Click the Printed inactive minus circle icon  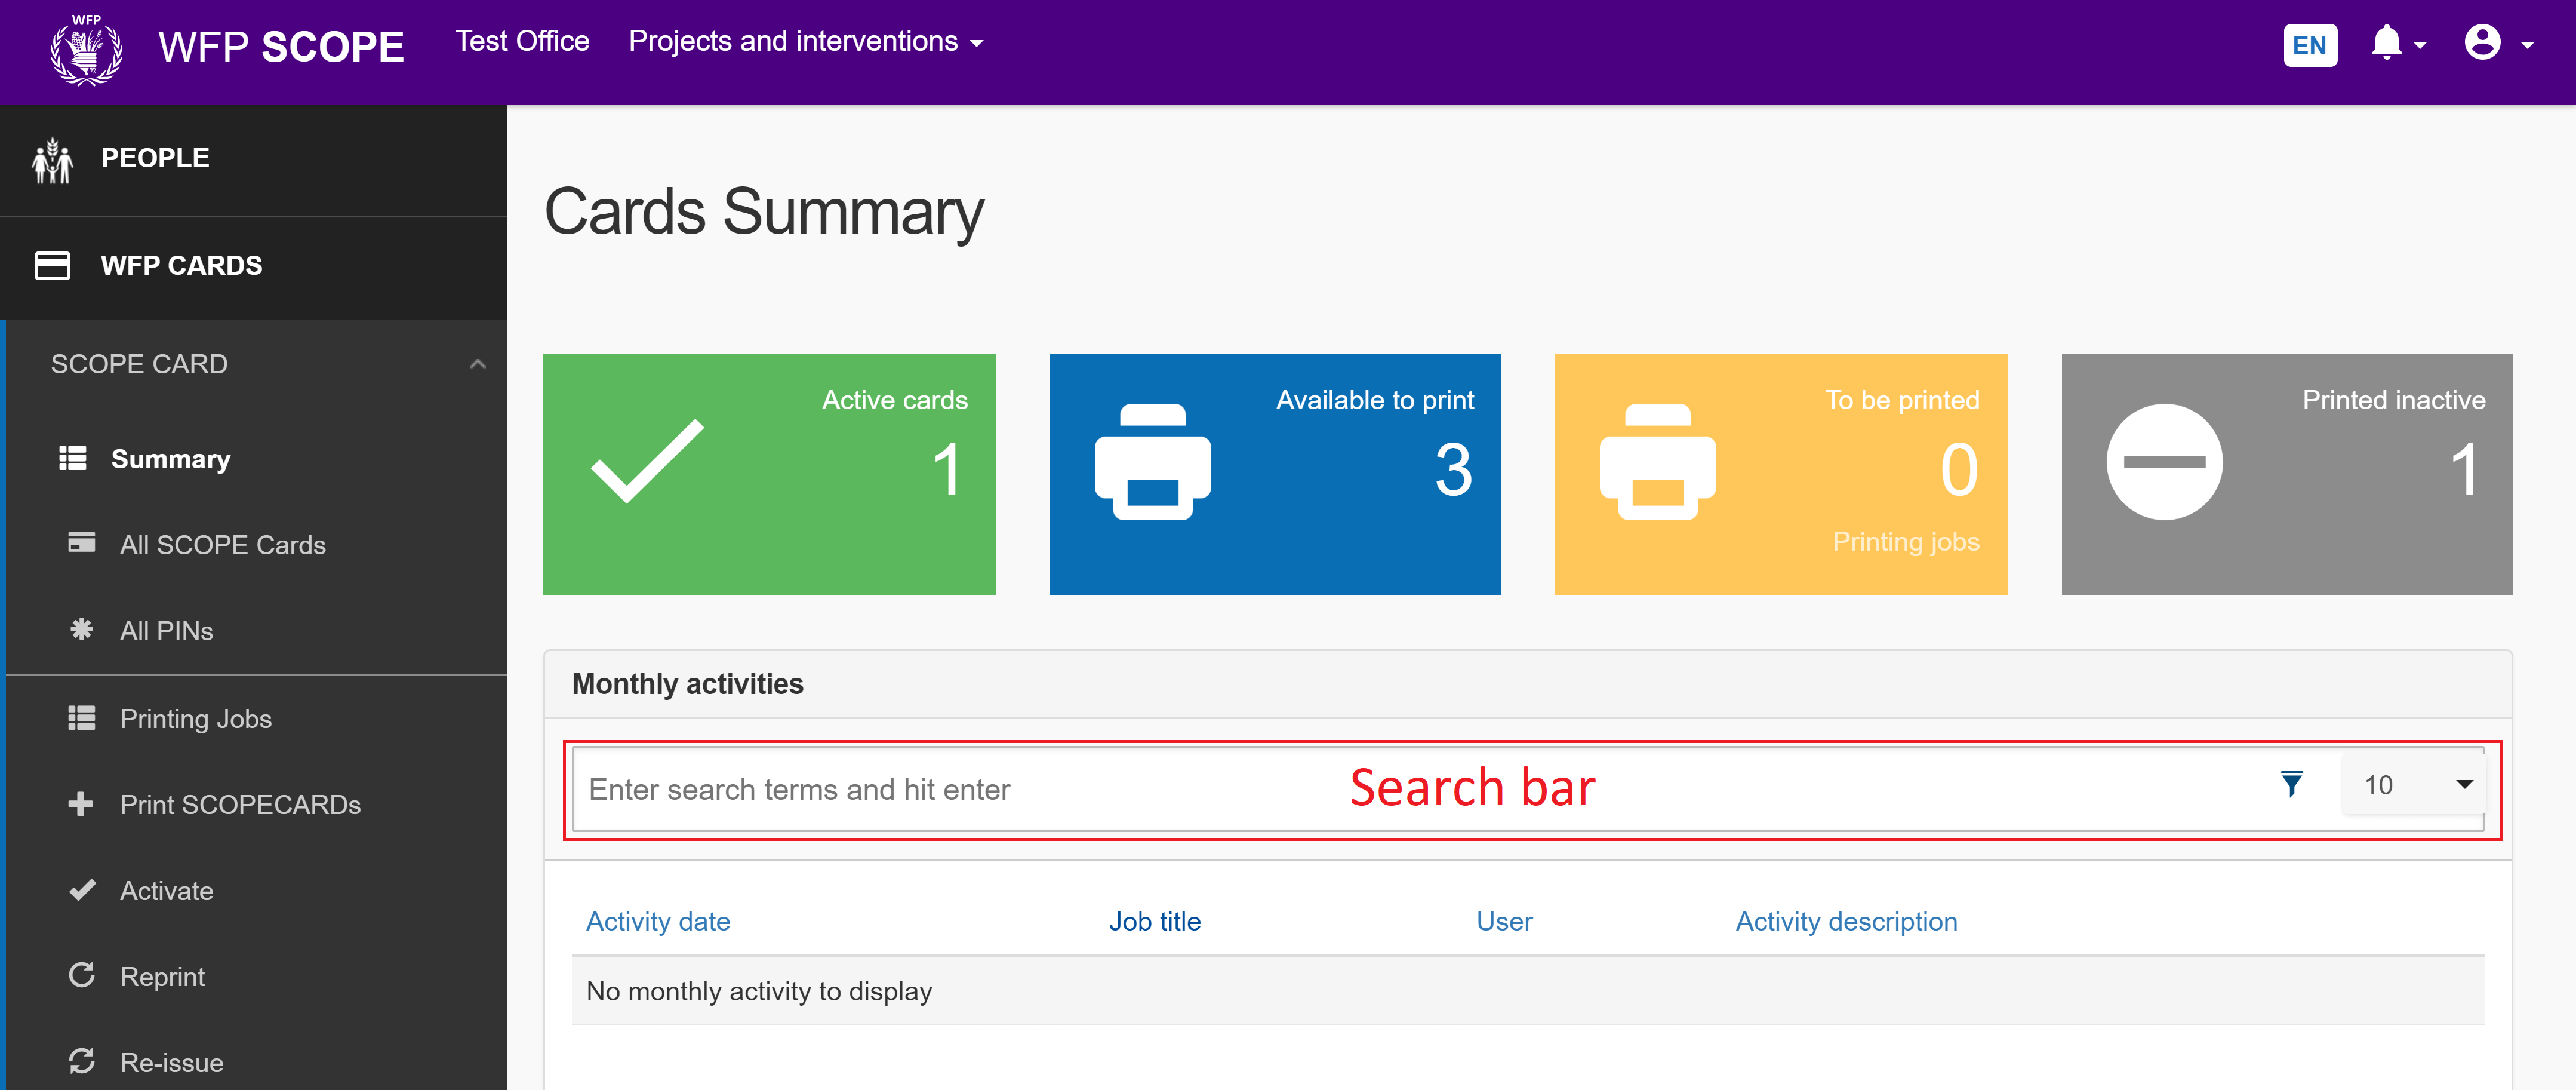click(2164, 462)
